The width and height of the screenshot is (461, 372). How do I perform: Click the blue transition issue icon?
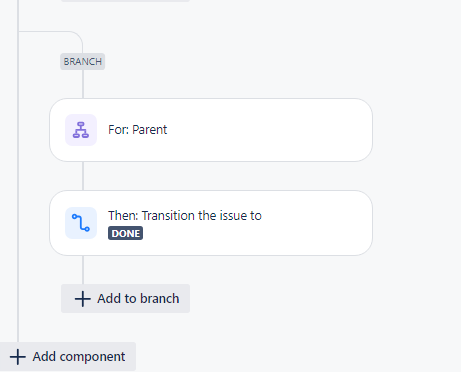click(81, 223)
